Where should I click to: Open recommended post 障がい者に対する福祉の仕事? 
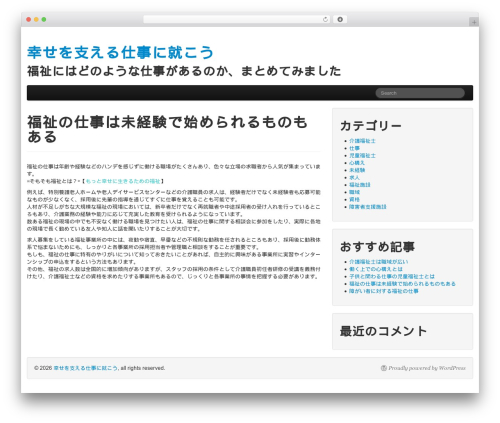coord(384,291)
